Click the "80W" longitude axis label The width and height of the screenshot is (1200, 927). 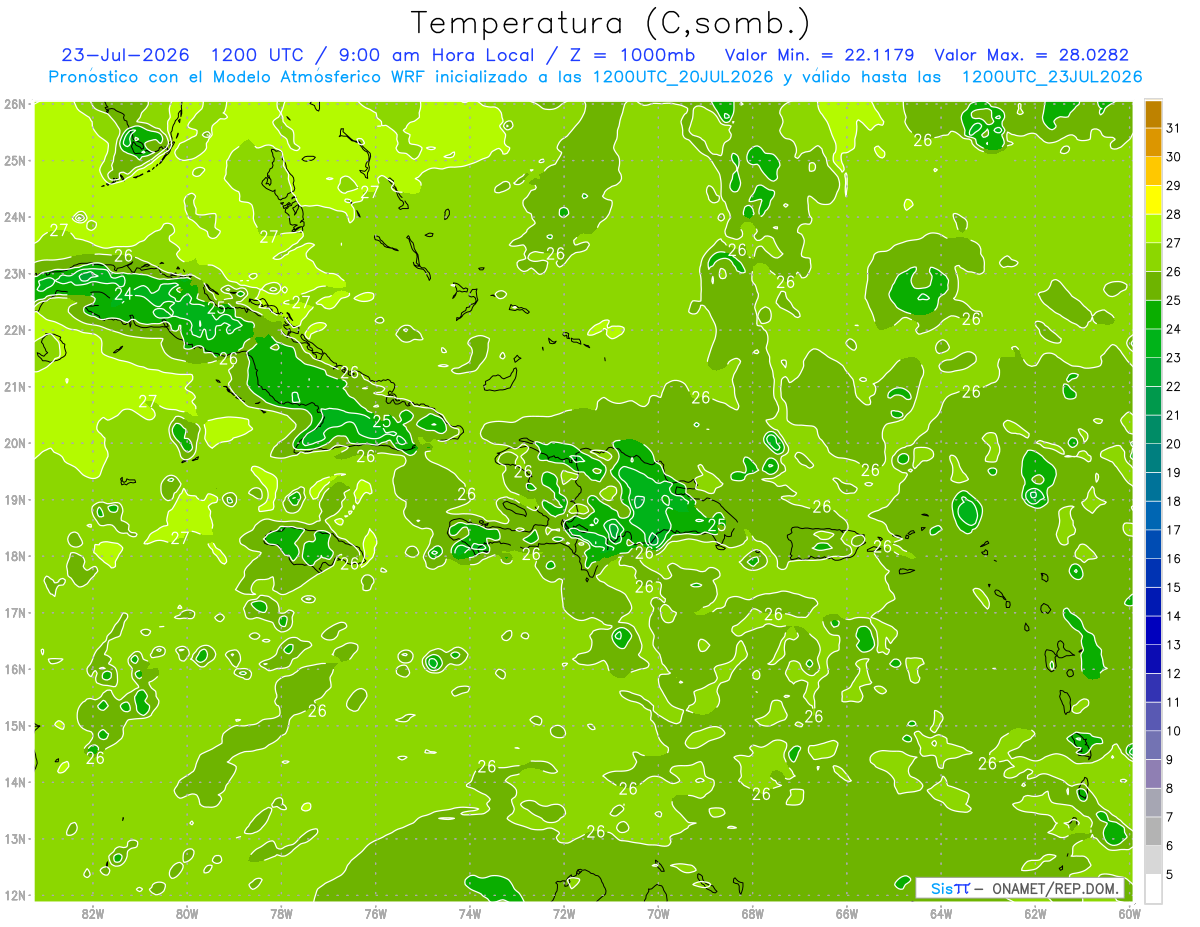tap(187, 913)
